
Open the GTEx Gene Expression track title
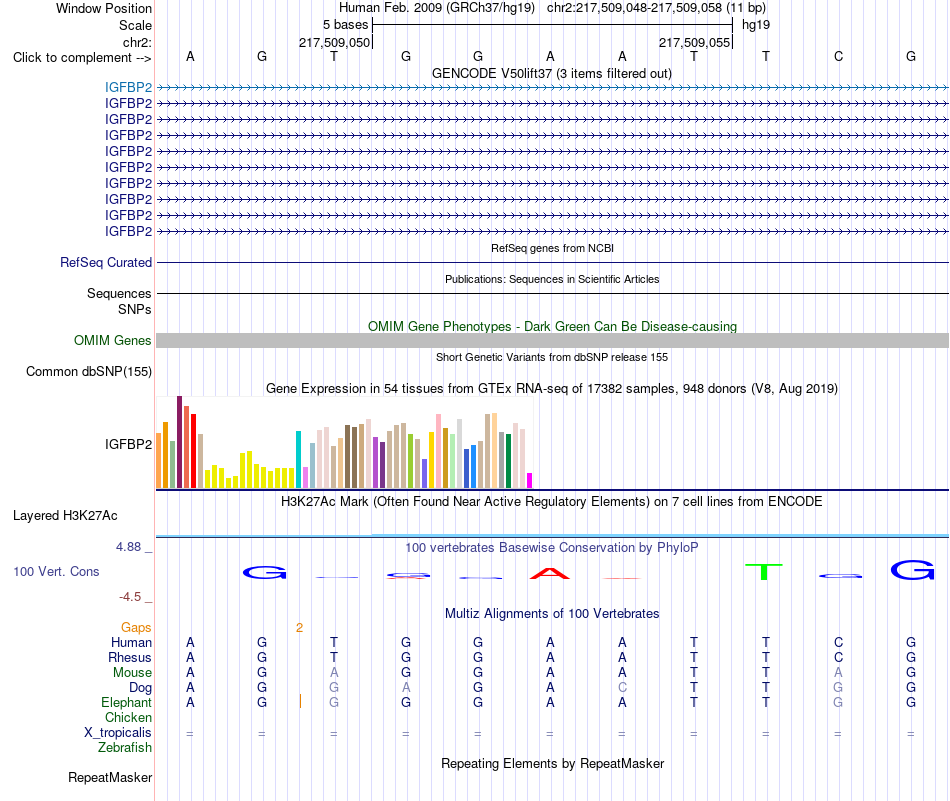coord(552,388)
